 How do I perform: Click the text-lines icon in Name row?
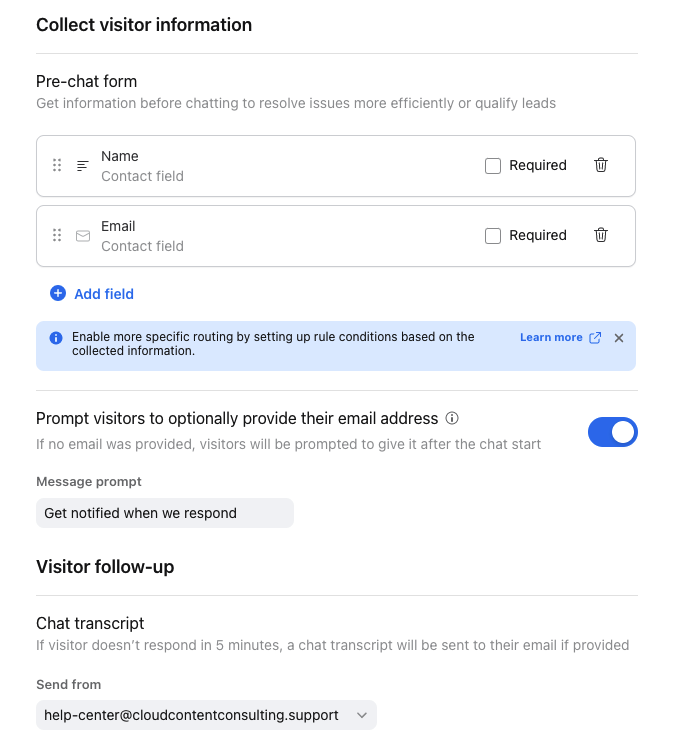pyautogui.click(x=83, y=166)
